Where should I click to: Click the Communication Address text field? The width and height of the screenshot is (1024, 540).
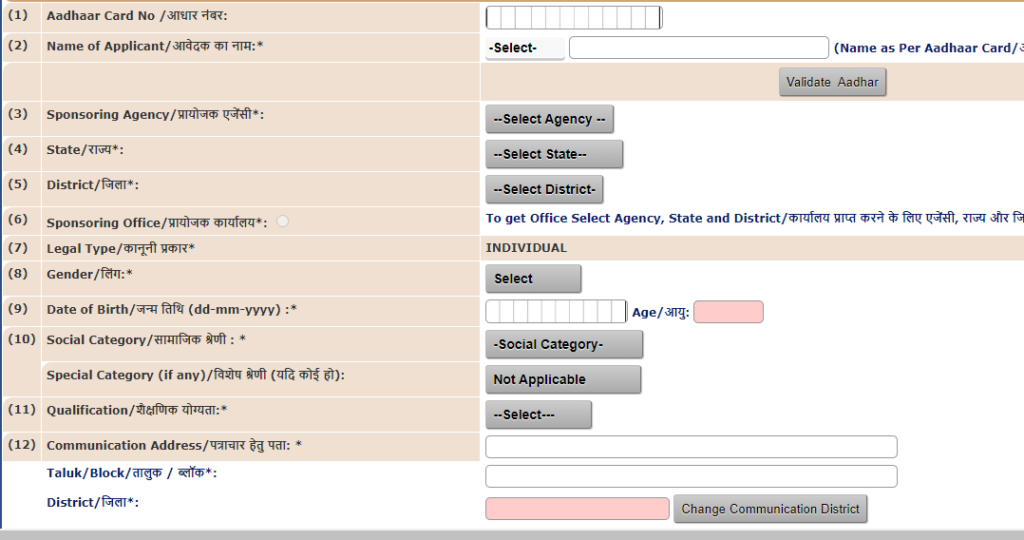click(691, 447)
